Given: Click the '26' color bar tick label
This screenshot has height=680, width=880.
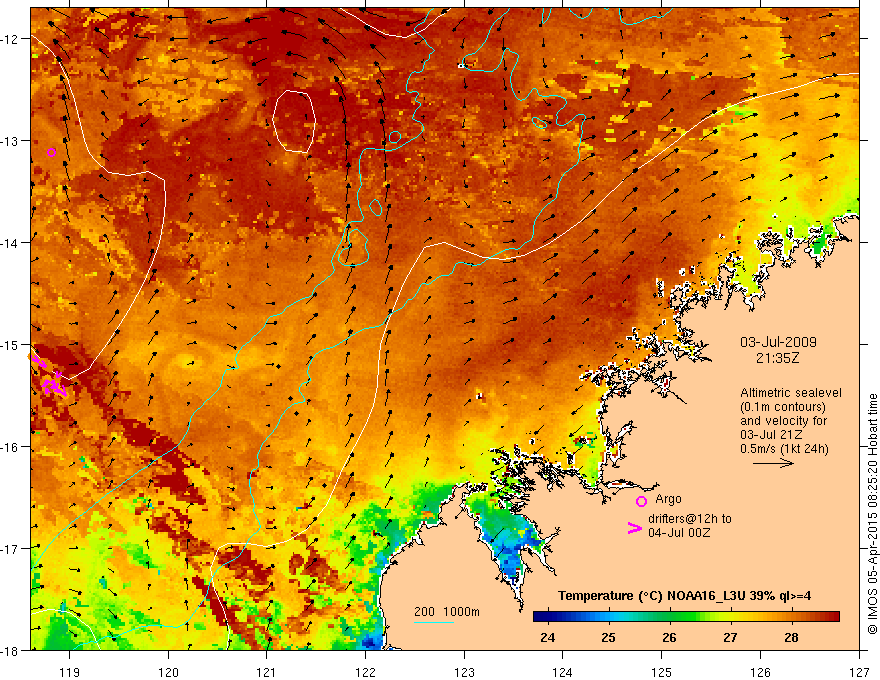Looking at the screenshot, I should [669, 638].
